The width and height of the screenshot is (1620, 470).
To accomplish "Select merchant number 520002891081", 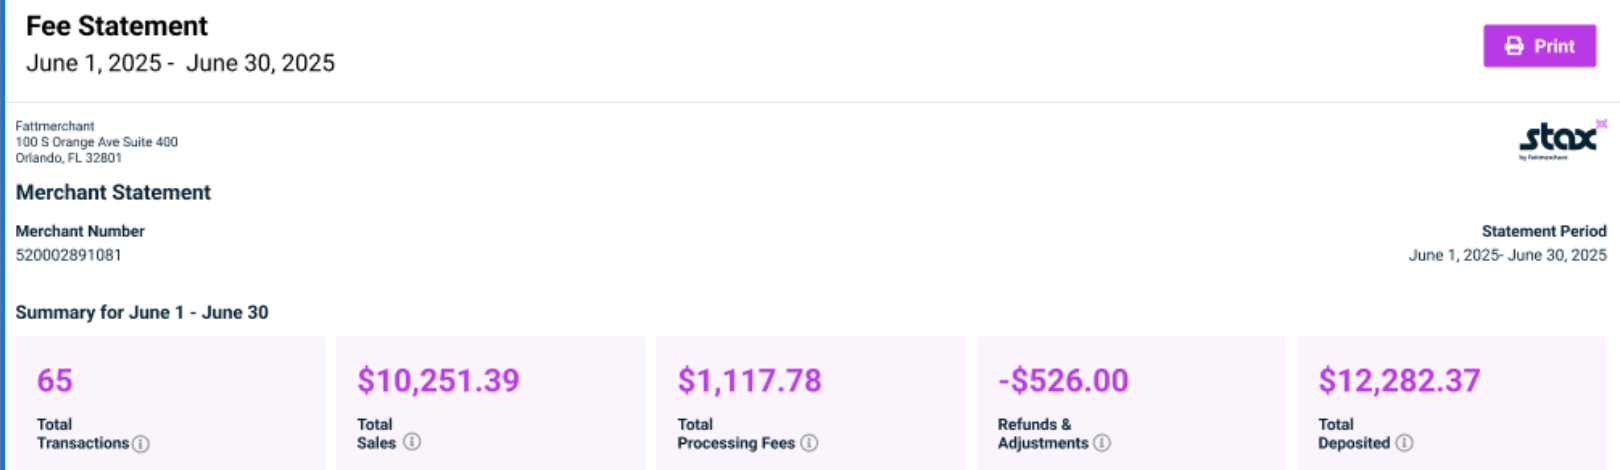I will (x=68, y=255).
